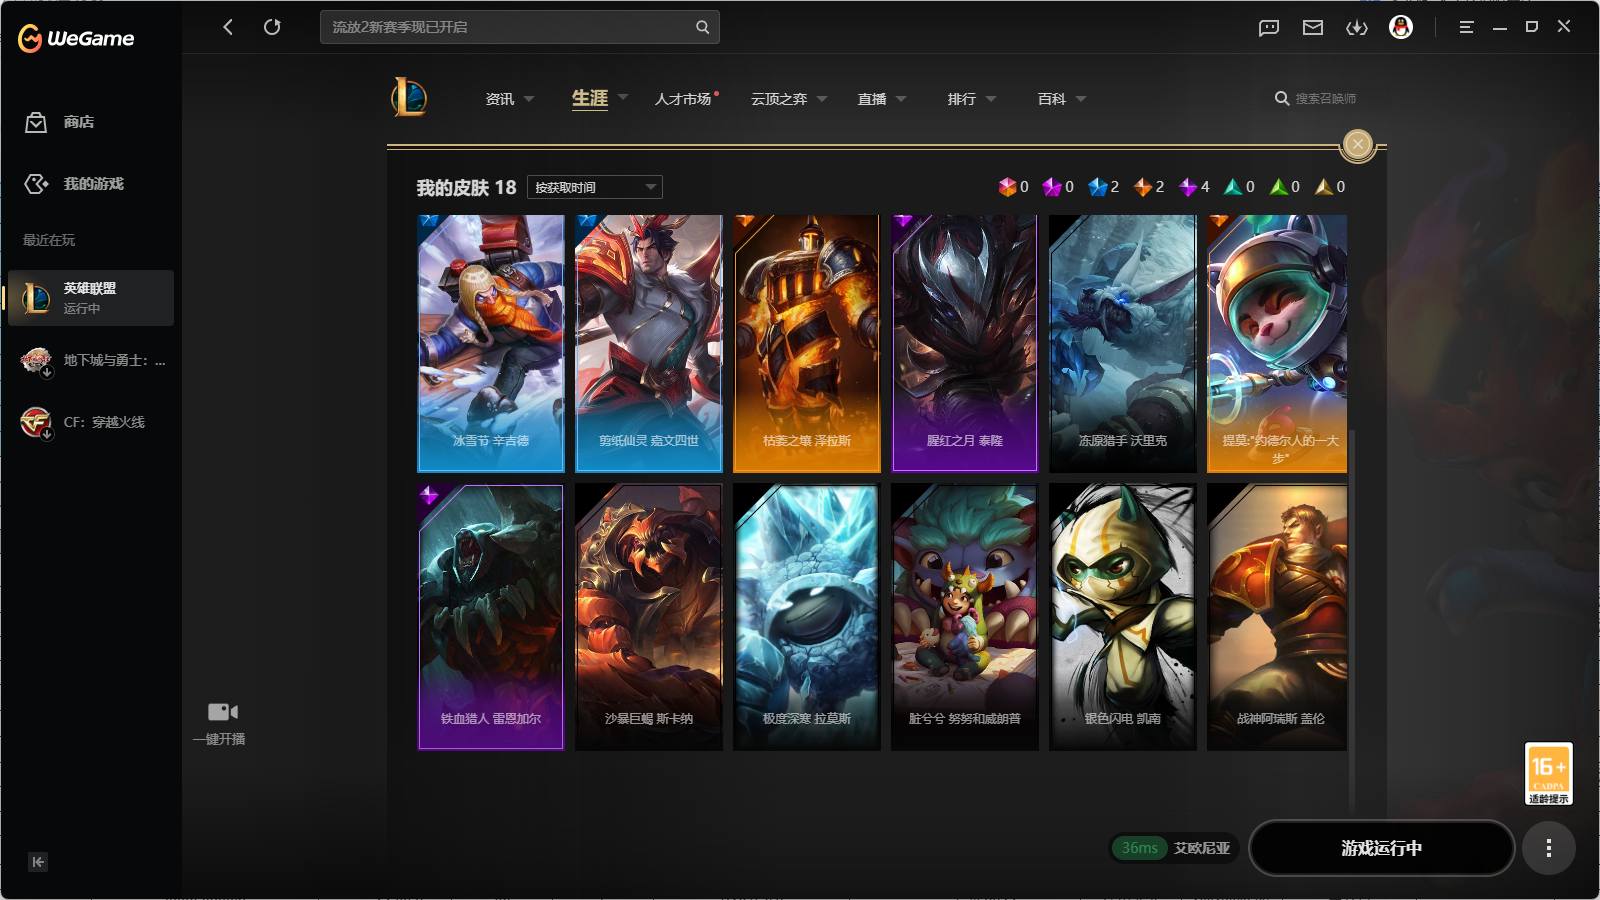Screen dimensions: 1600x900
Task: Click the 搜索召唤师 search field
Action: tap(1326, 99)
